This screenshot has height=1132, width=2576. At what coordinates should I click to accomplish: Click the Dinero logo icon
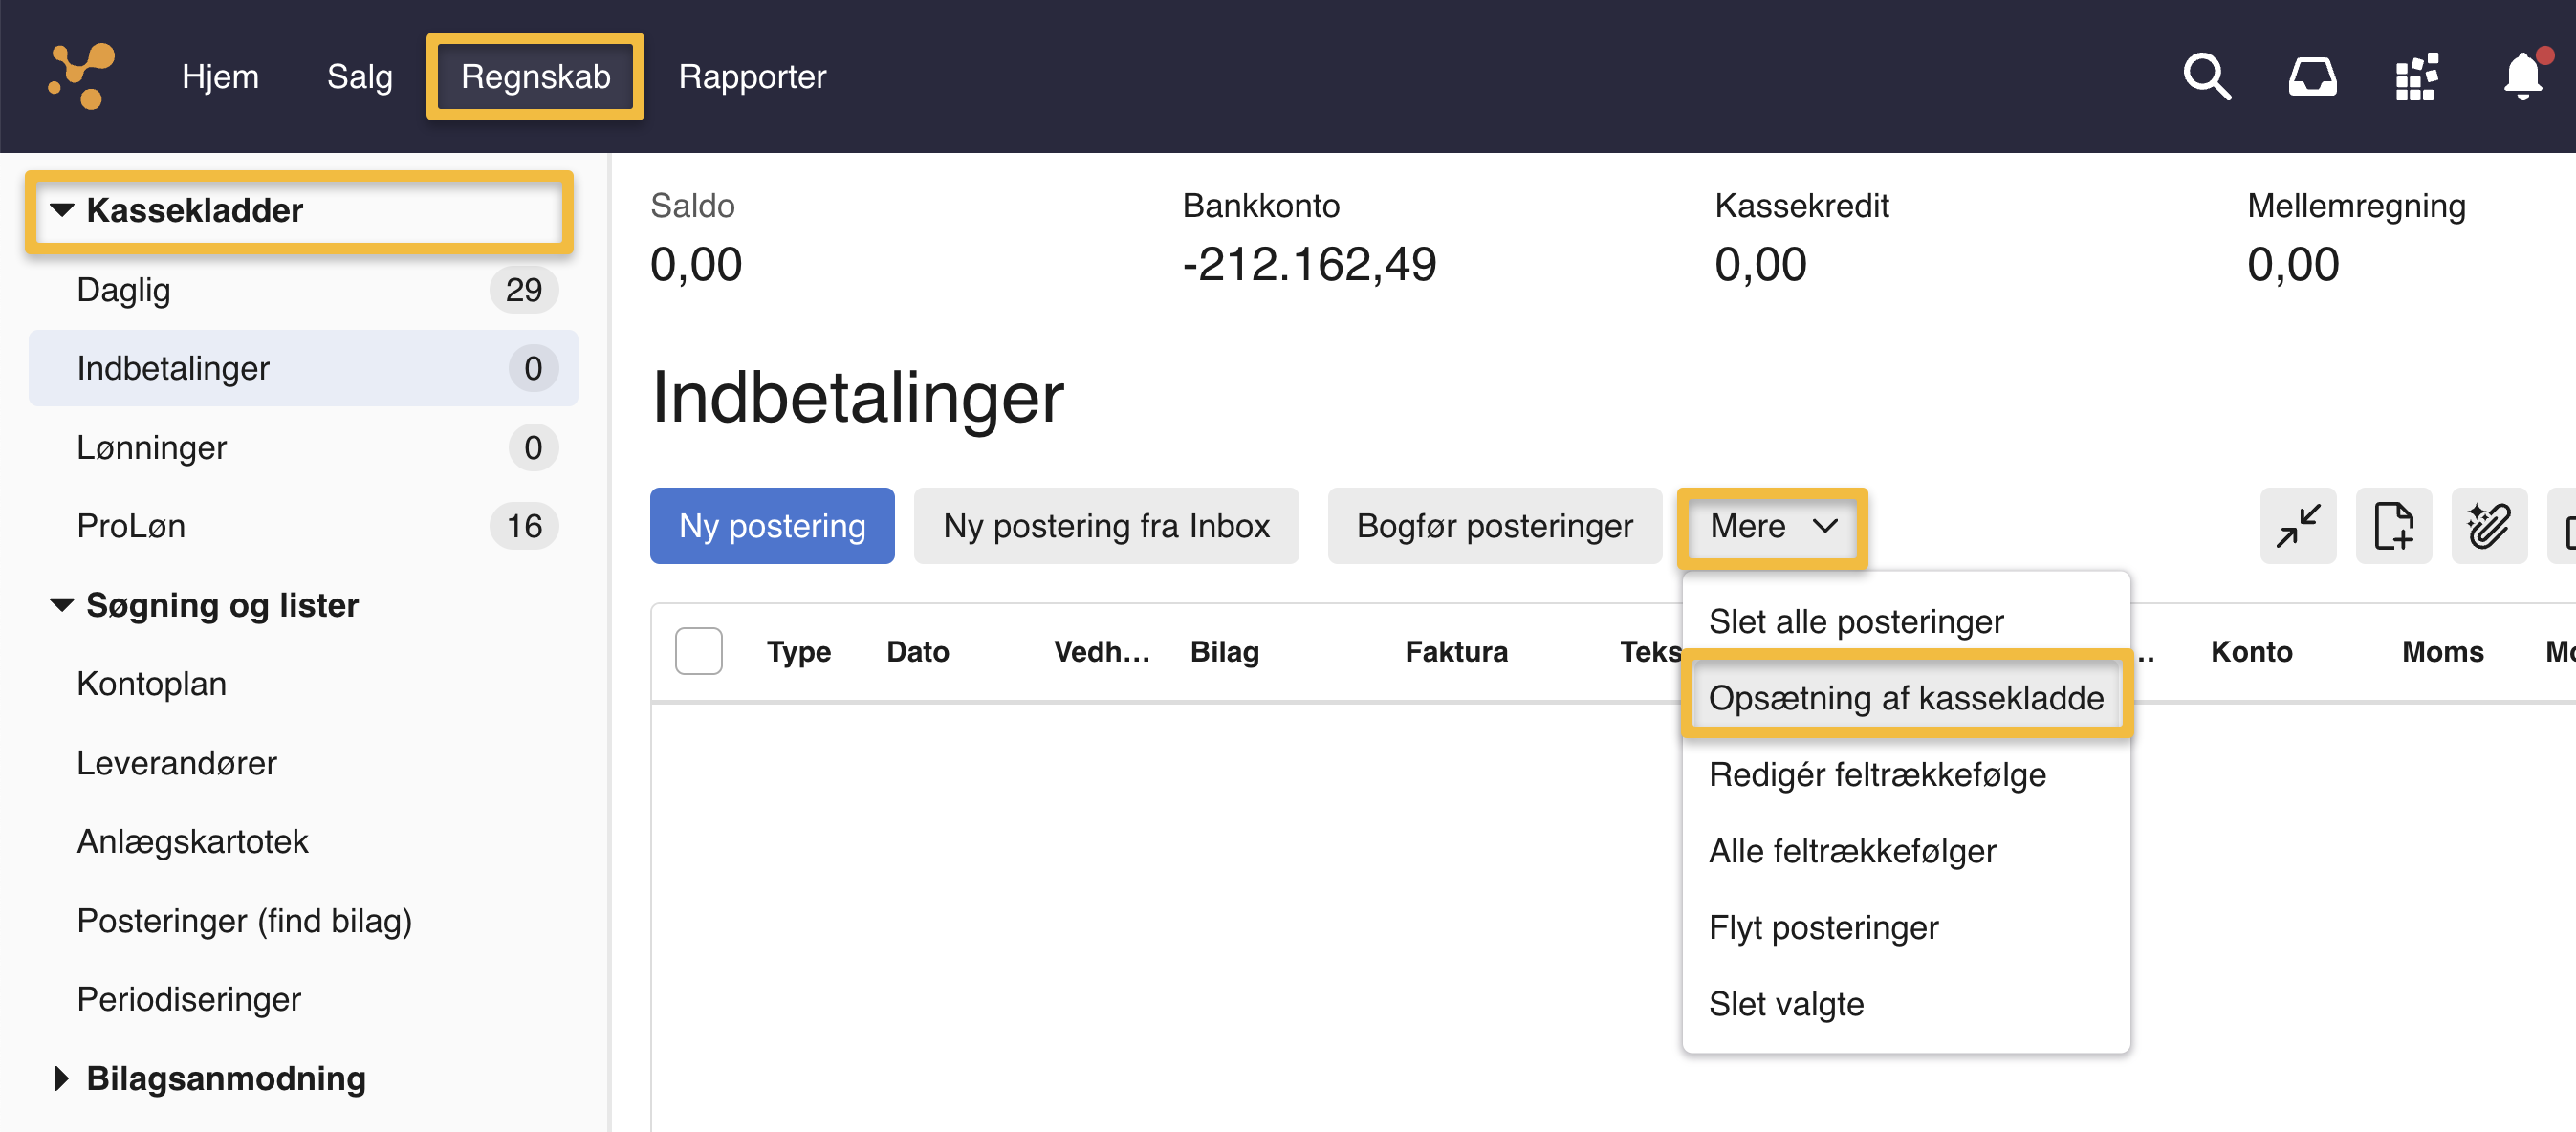[82, 76]
